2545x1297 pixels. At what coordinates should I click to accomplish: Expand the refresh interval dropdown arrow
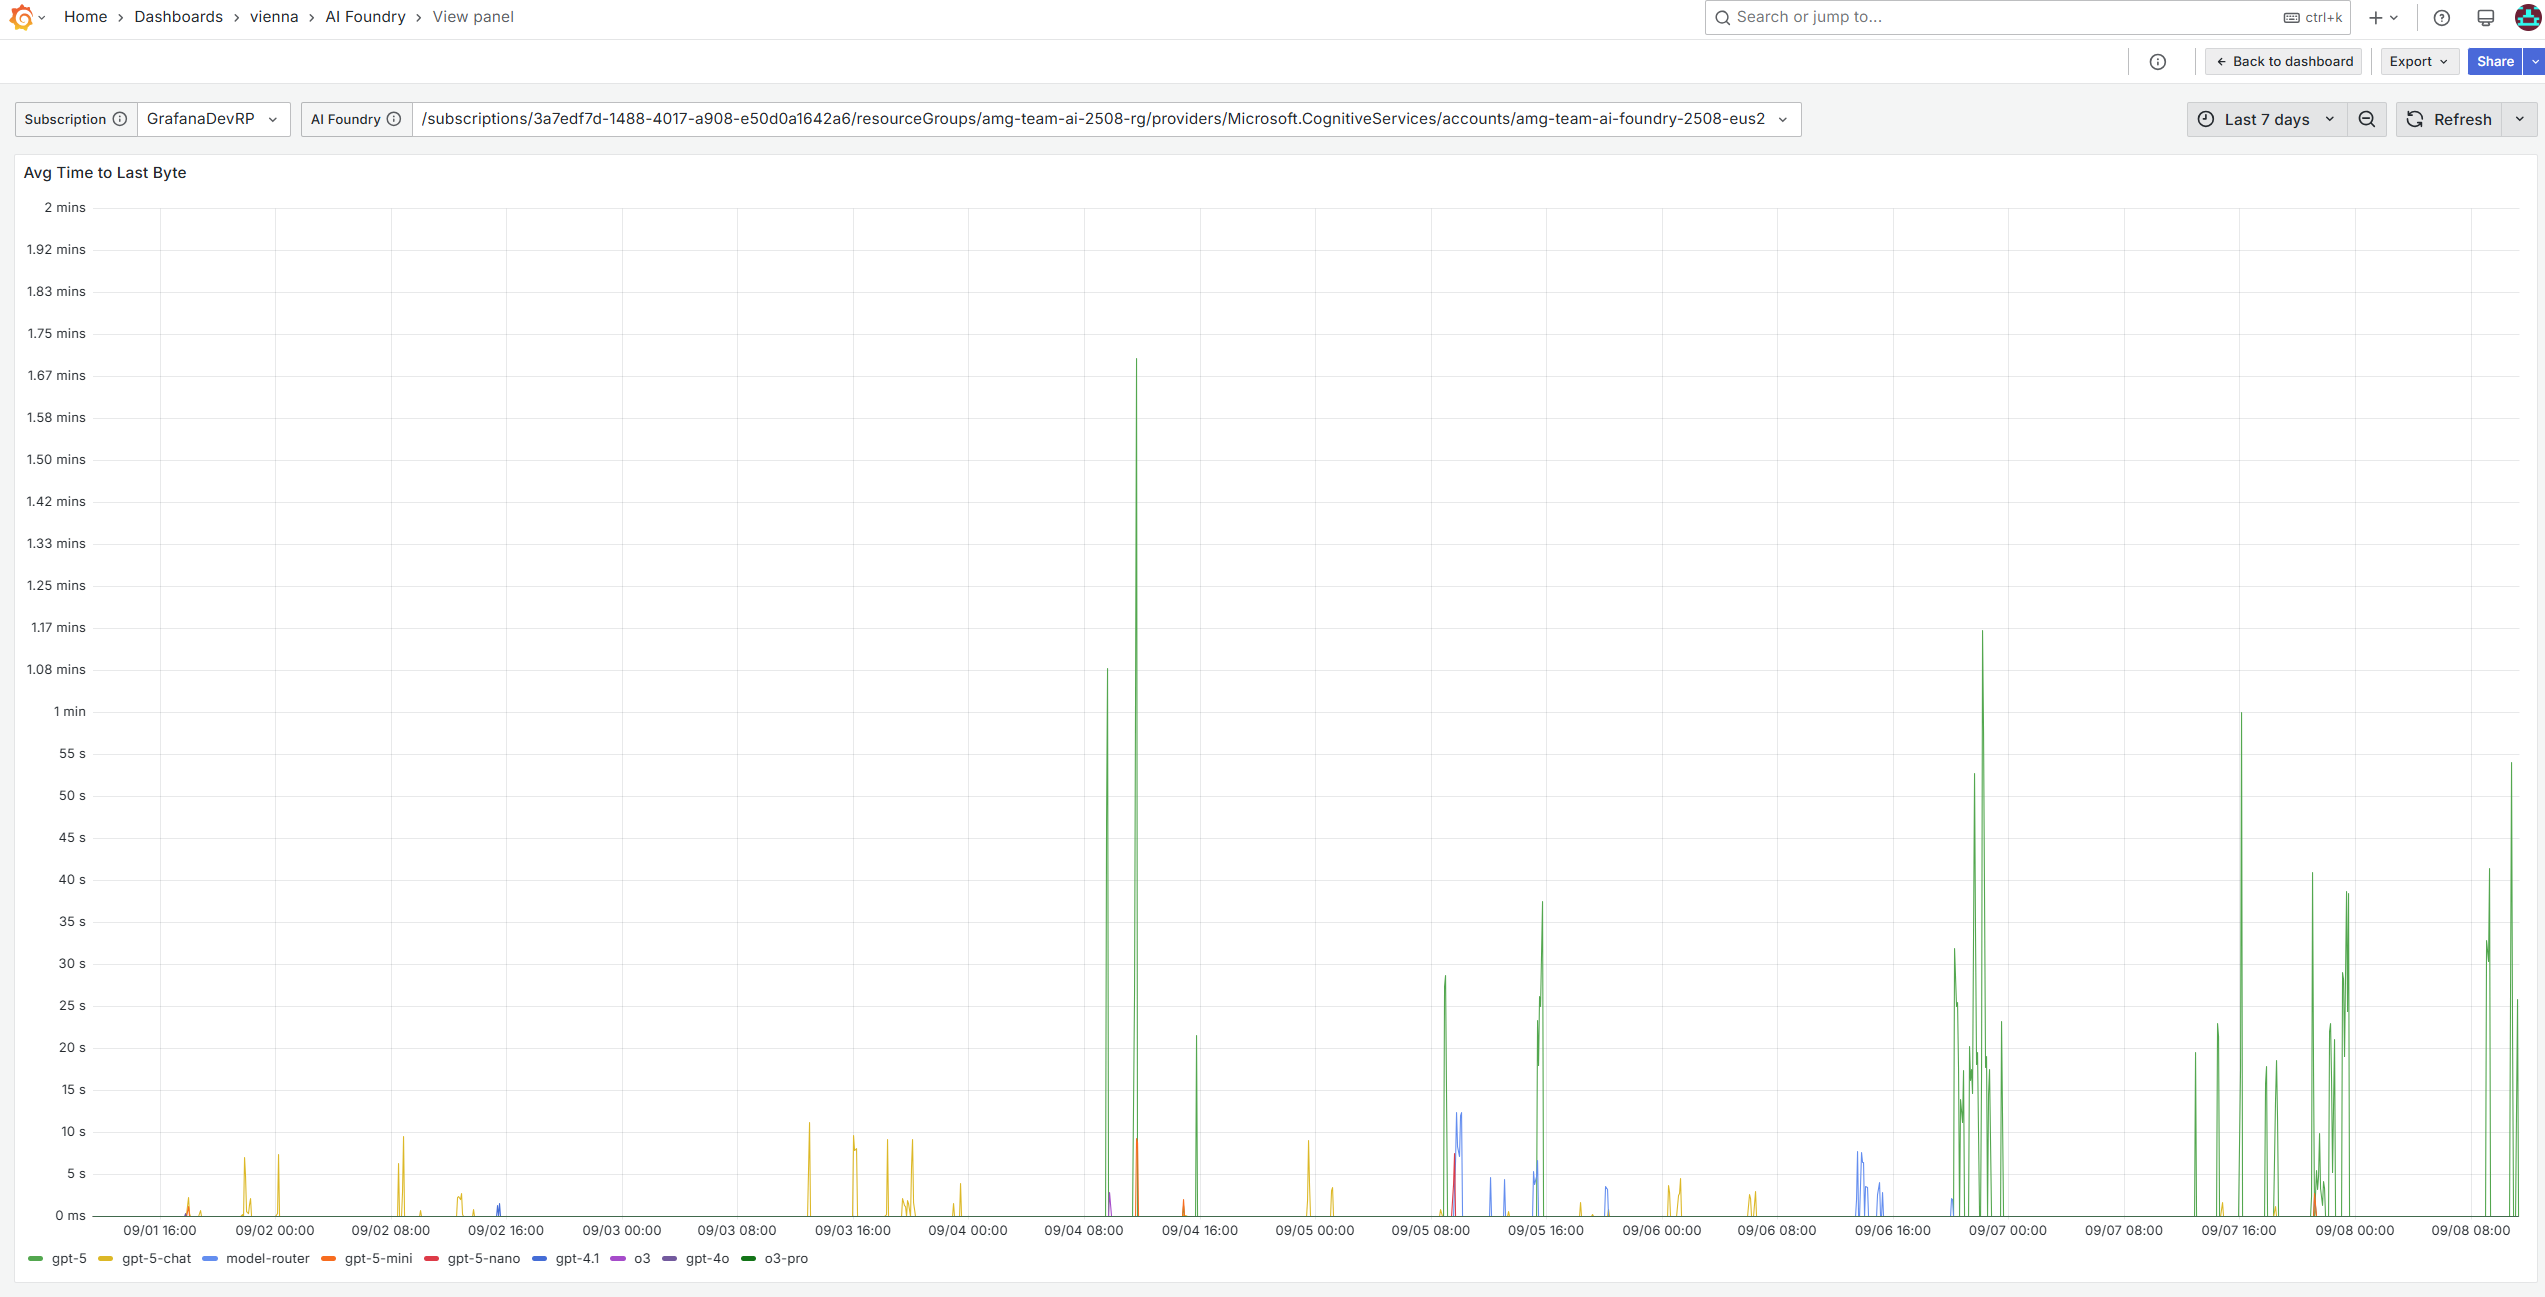[2520, 119]
